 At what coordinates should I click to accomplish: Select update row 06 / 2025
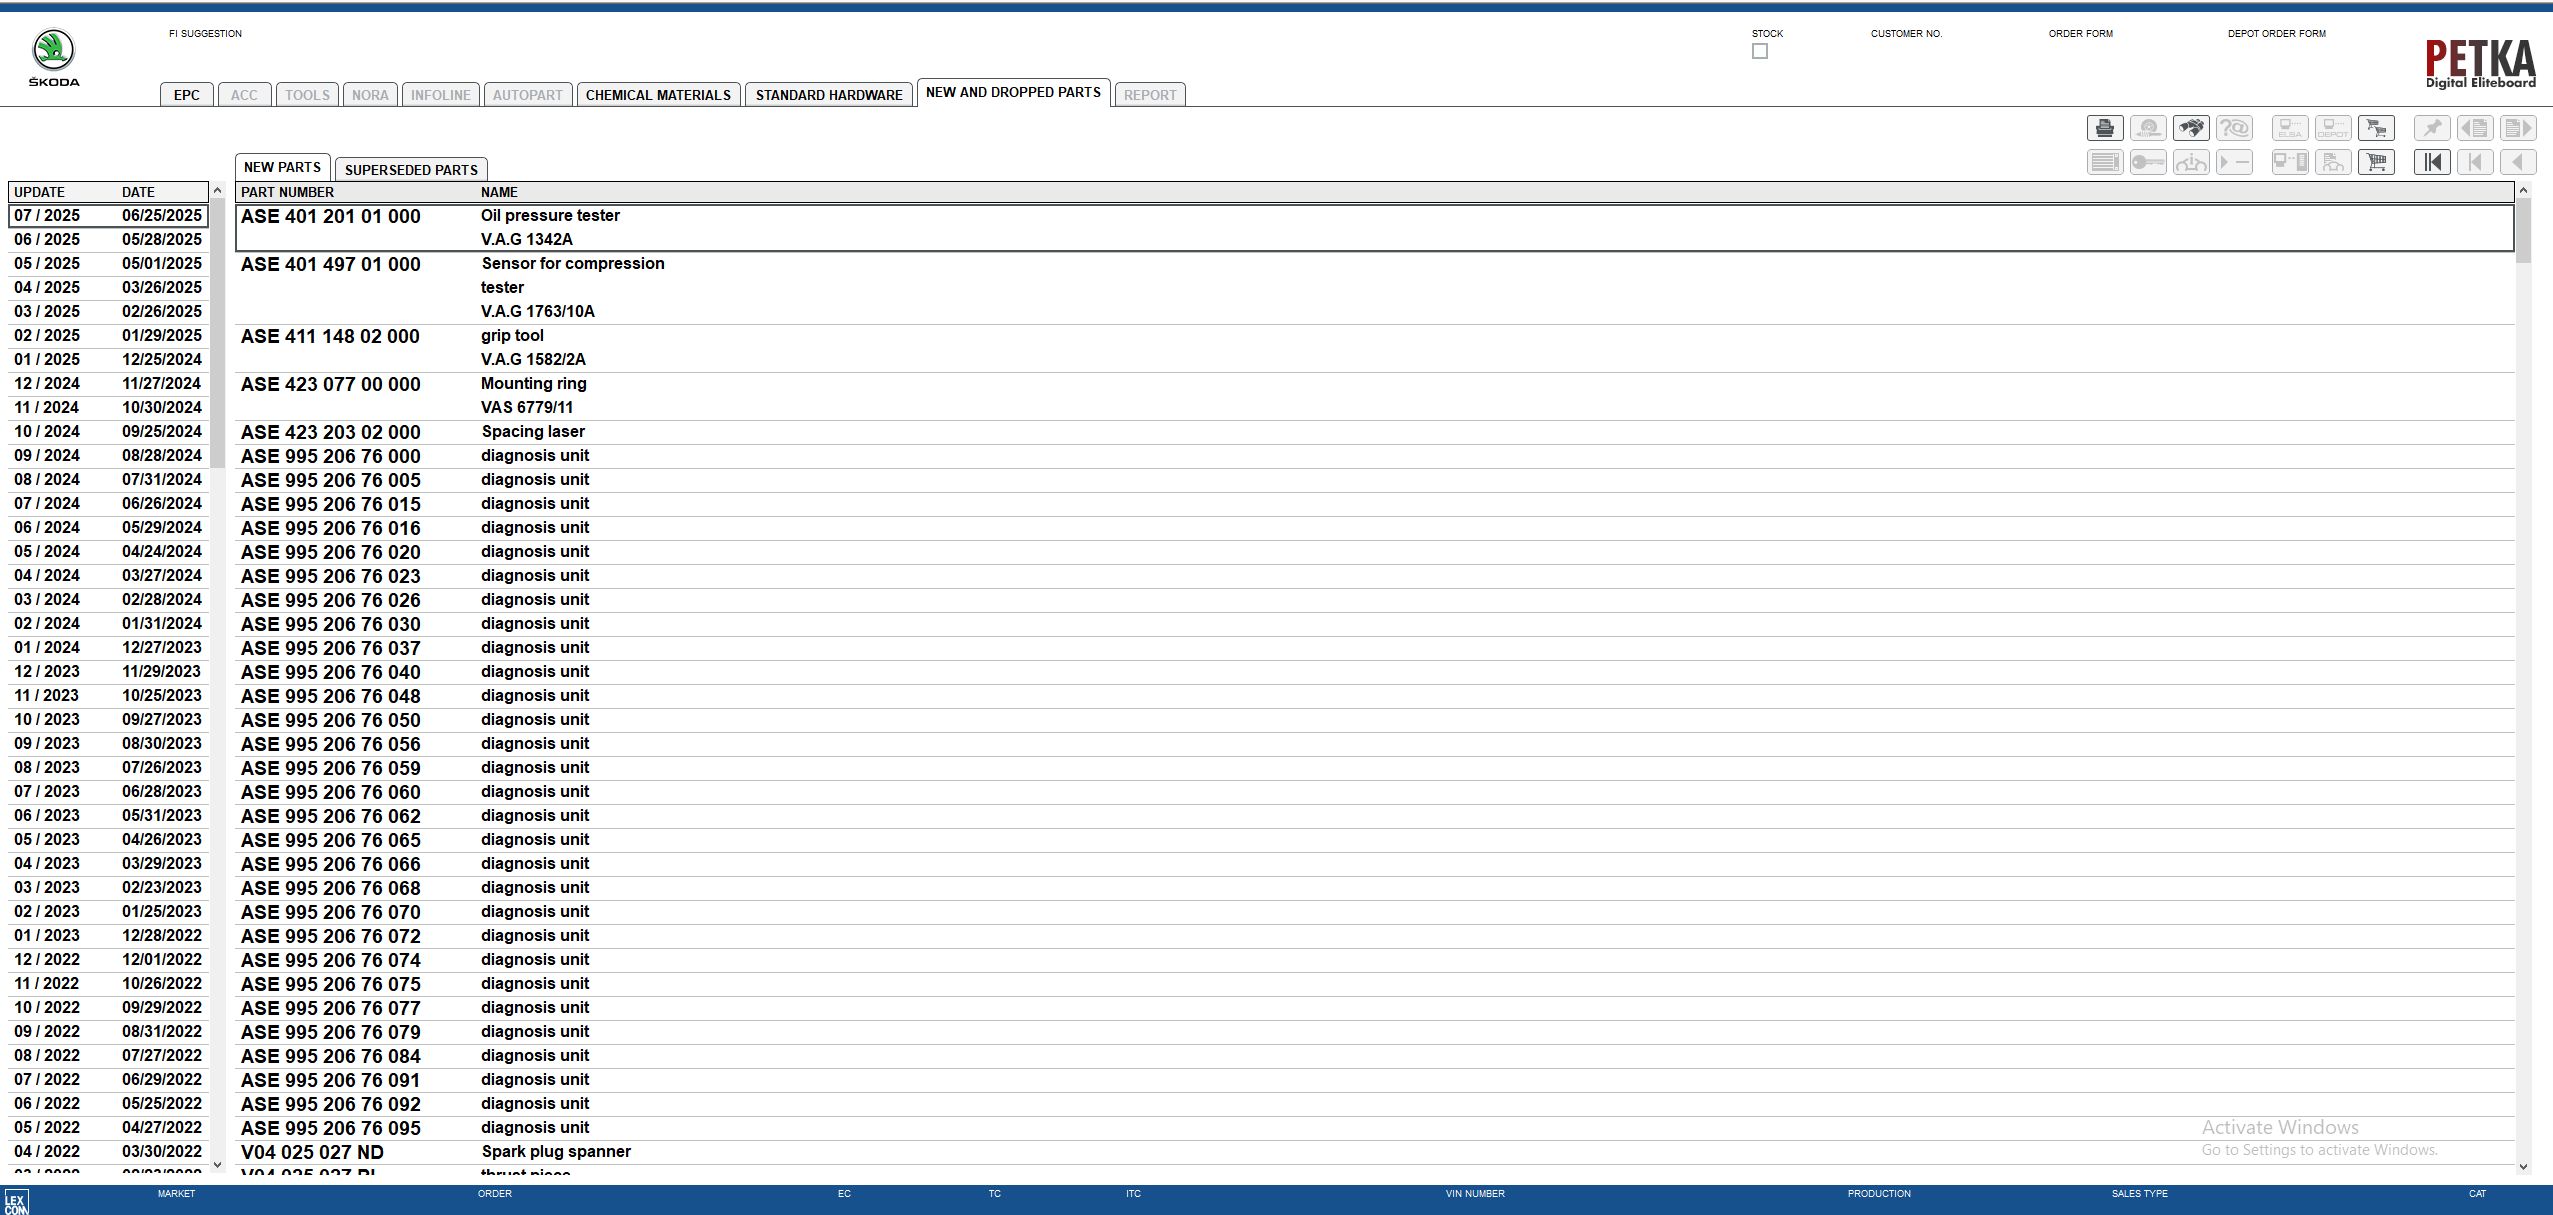click(x=108, y=239)
